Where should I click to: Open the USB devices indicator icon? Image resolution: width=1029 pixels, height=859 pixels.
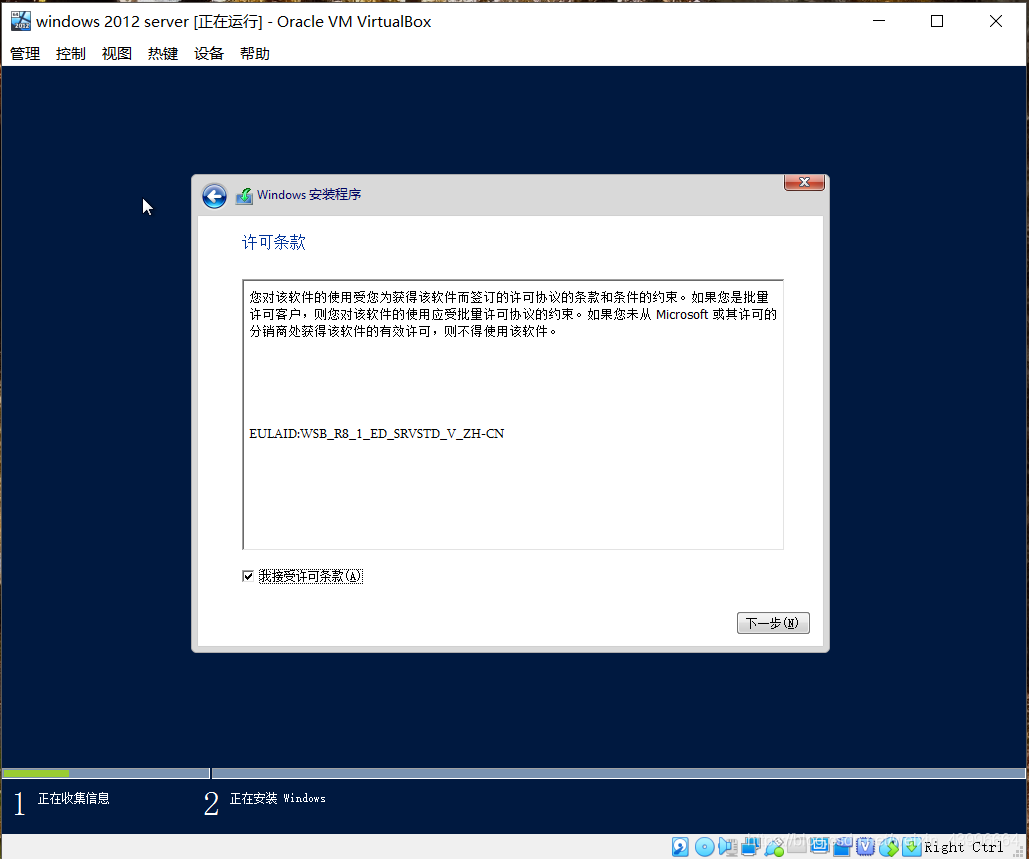click(x=774, y=847)
